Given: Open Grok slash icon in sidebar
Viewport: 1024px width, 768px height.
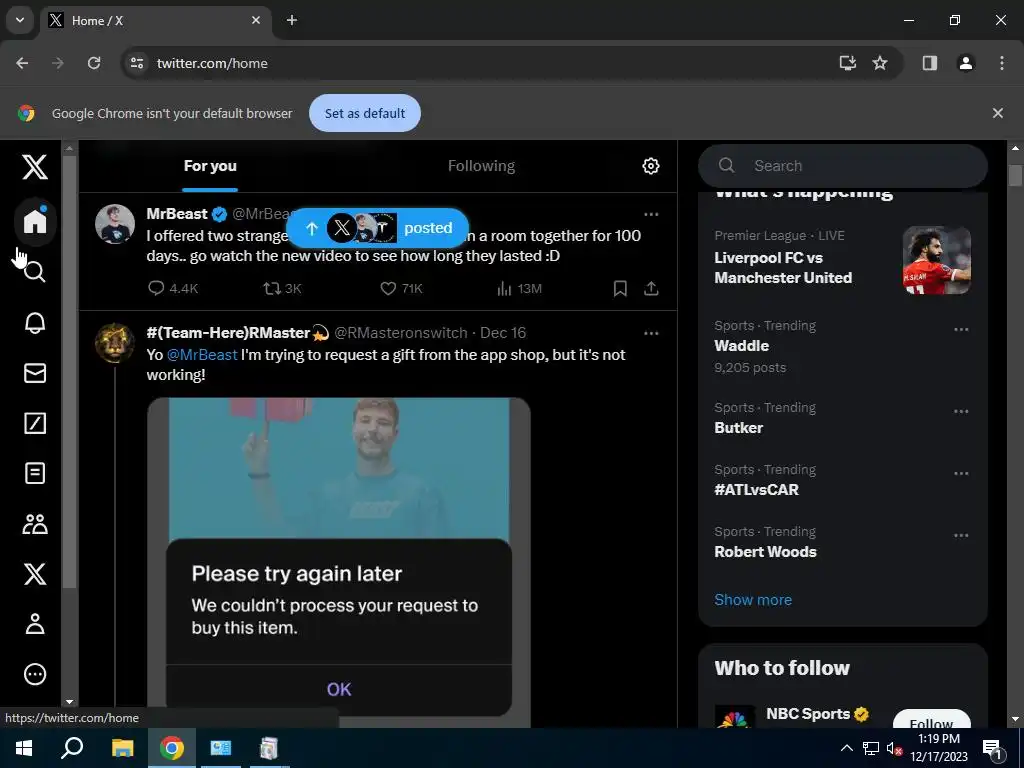Looking at the screenshot, I should 35,423.
